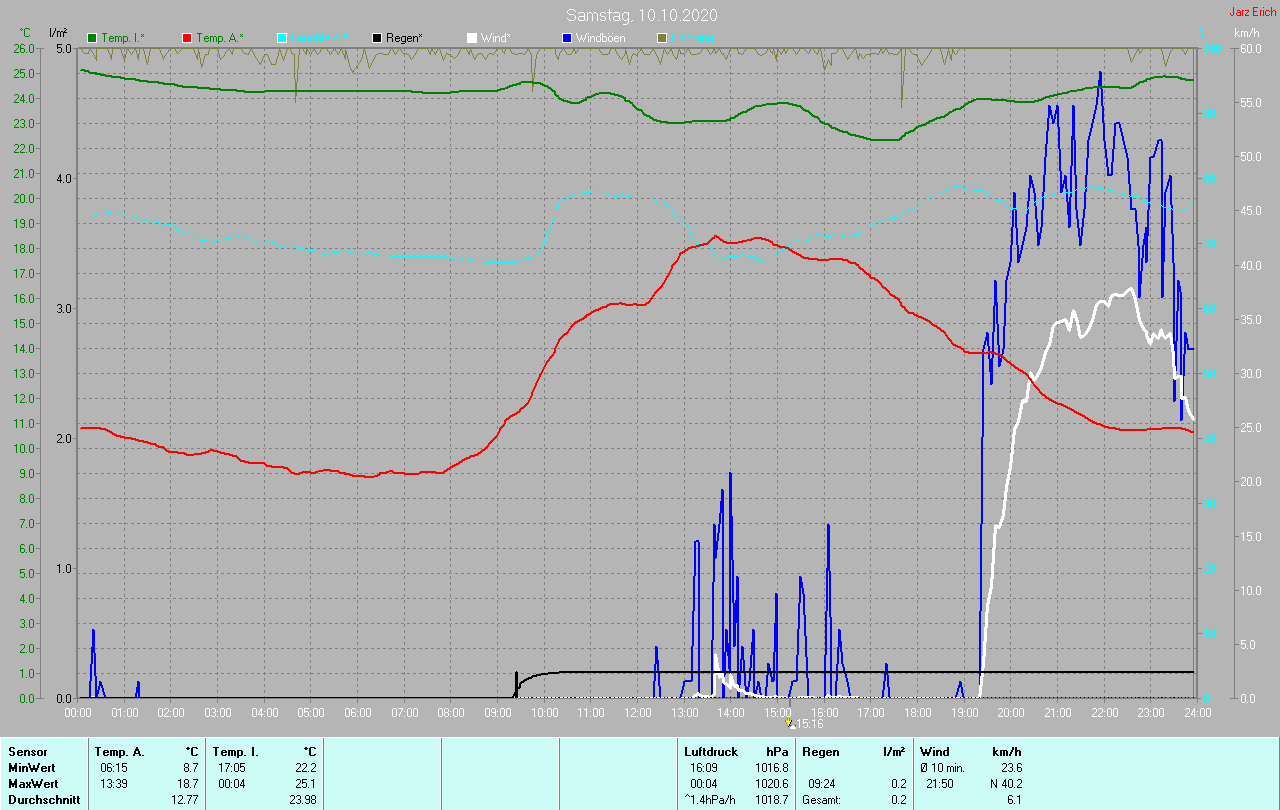Click the average wind value "6.1"
Viewport: 1280px width, 810px height.
pos(1014,800)
